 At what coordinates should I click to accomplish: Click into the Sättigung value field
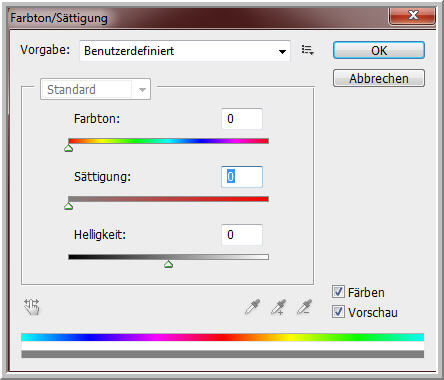point(242,177)
